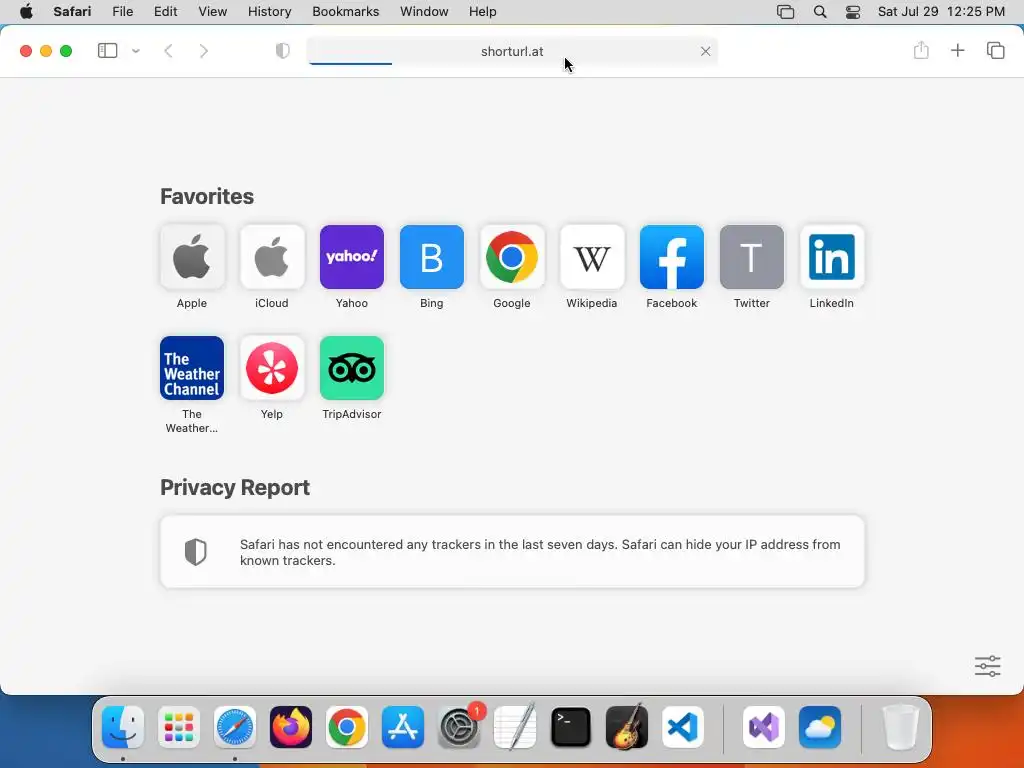Open the File menu
Image resolution: width=1024 pixels, height=768 pixels.
point(123,12)
